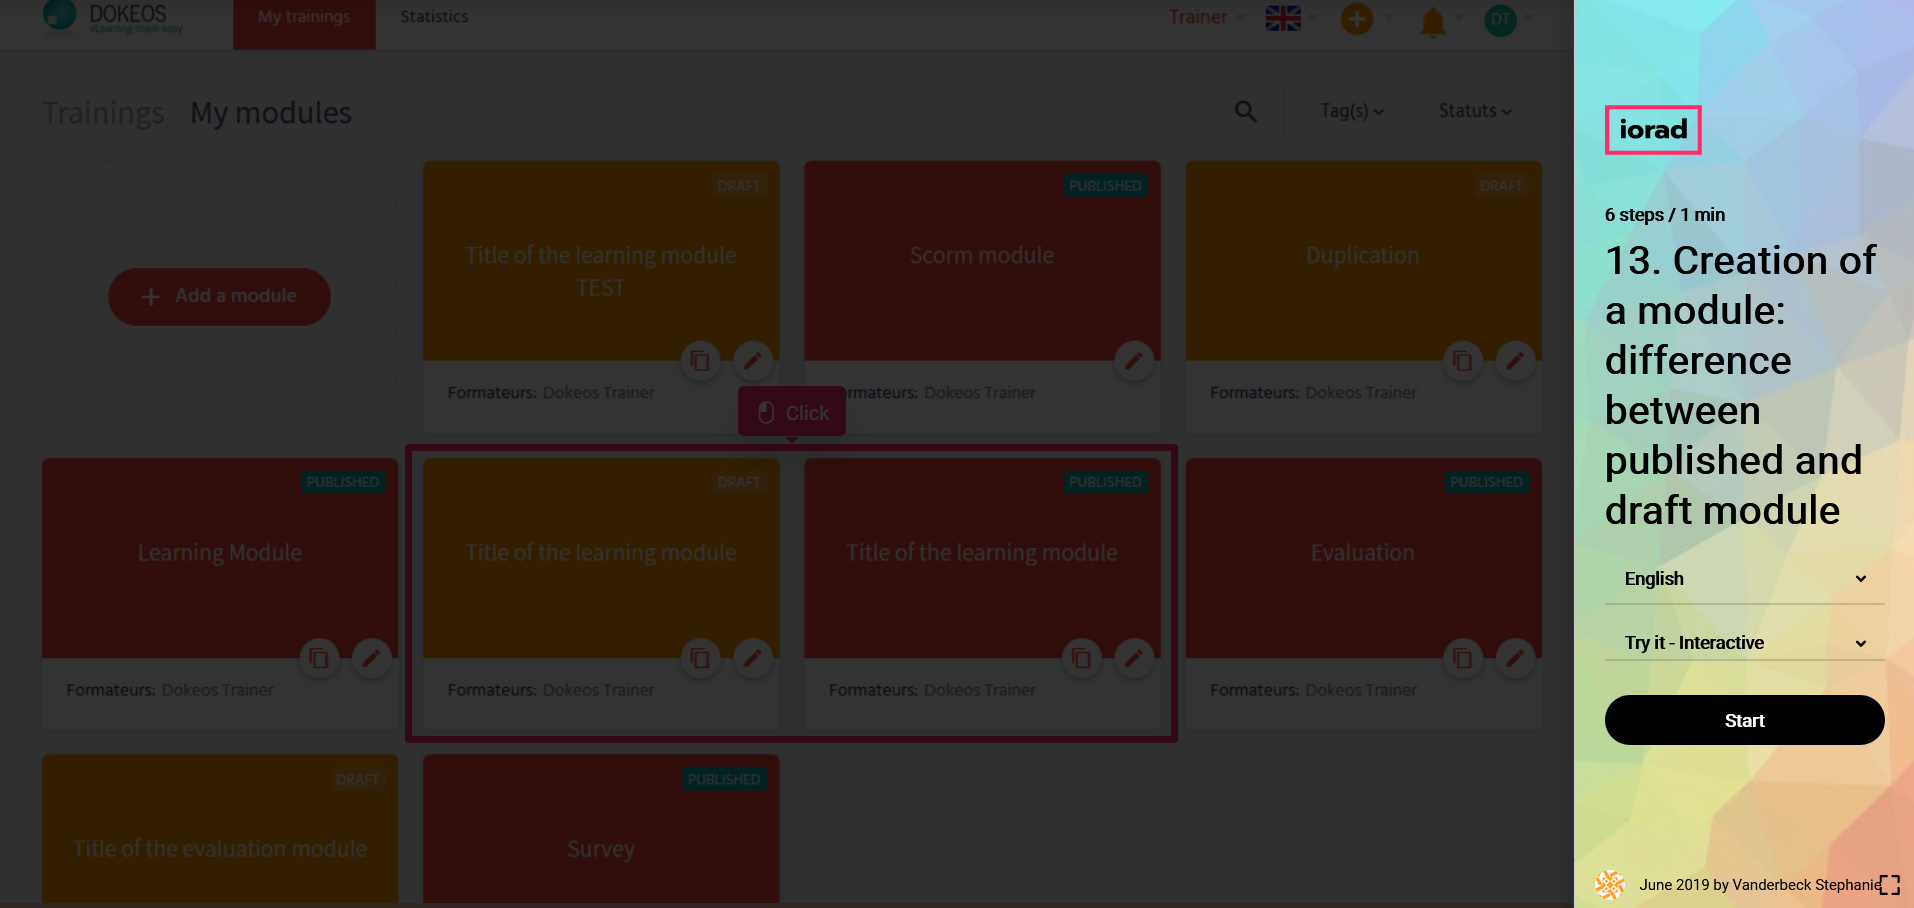
Task: Click the orange plus icon in header
Action: (x=1356, y=19)
